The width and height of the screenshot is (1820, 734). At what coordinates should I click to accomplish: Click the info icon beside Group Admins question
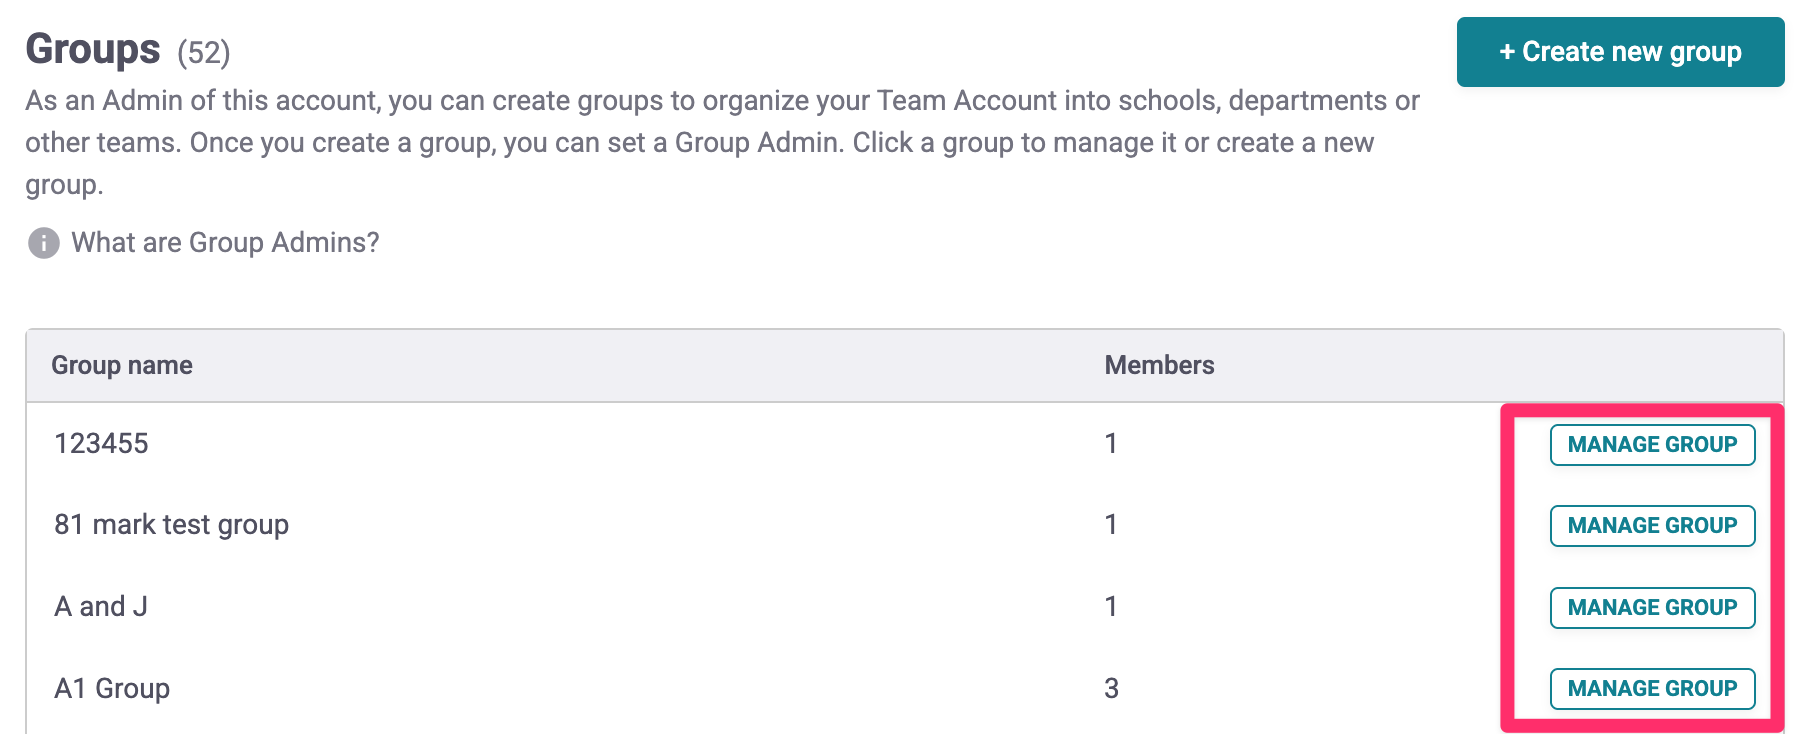tap(43, 243)
